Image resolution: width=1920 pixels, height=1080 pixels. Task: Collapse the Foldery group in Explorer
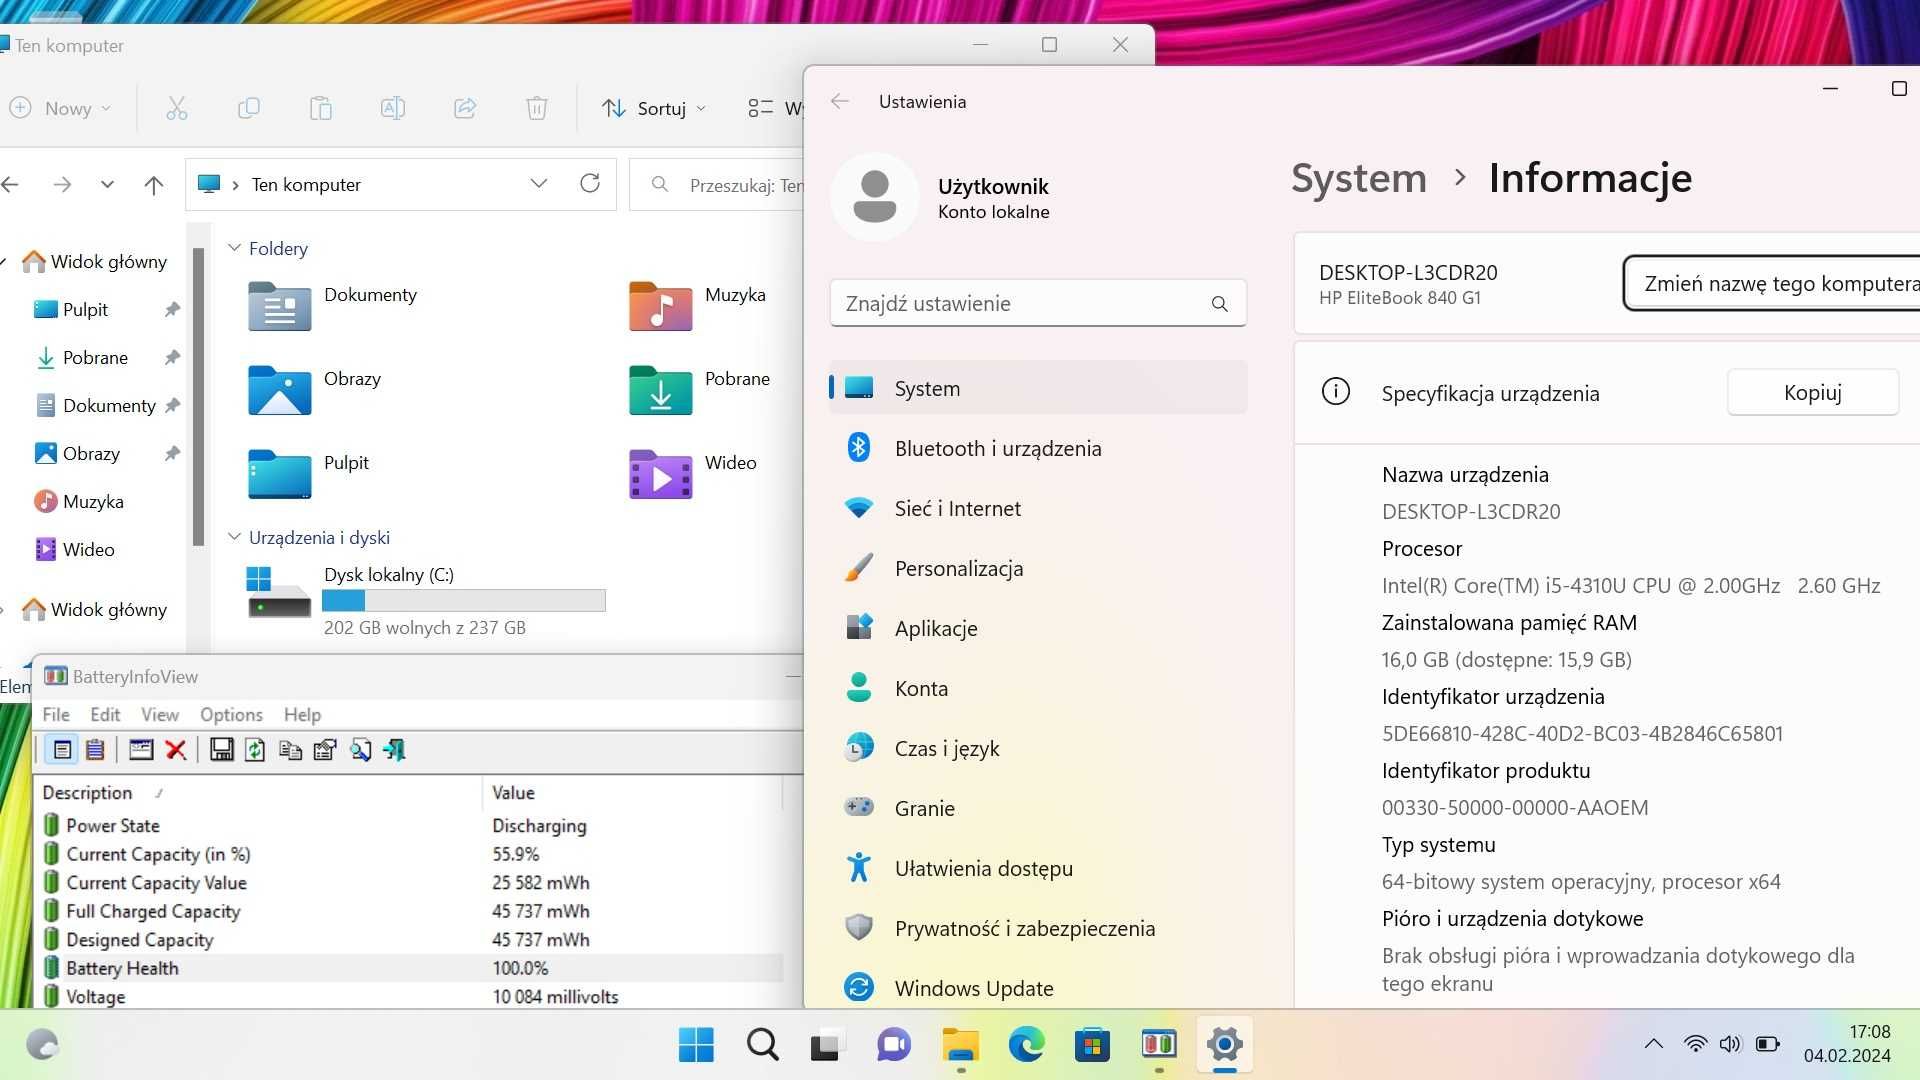click(234, 248)
